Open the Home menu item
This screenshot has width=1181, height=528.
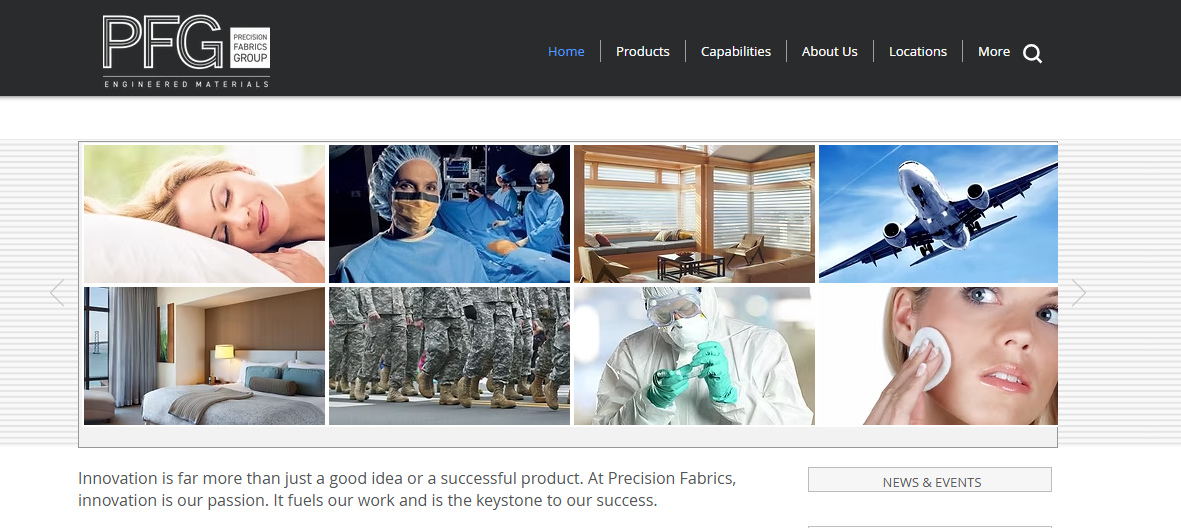tap(566, 51)
